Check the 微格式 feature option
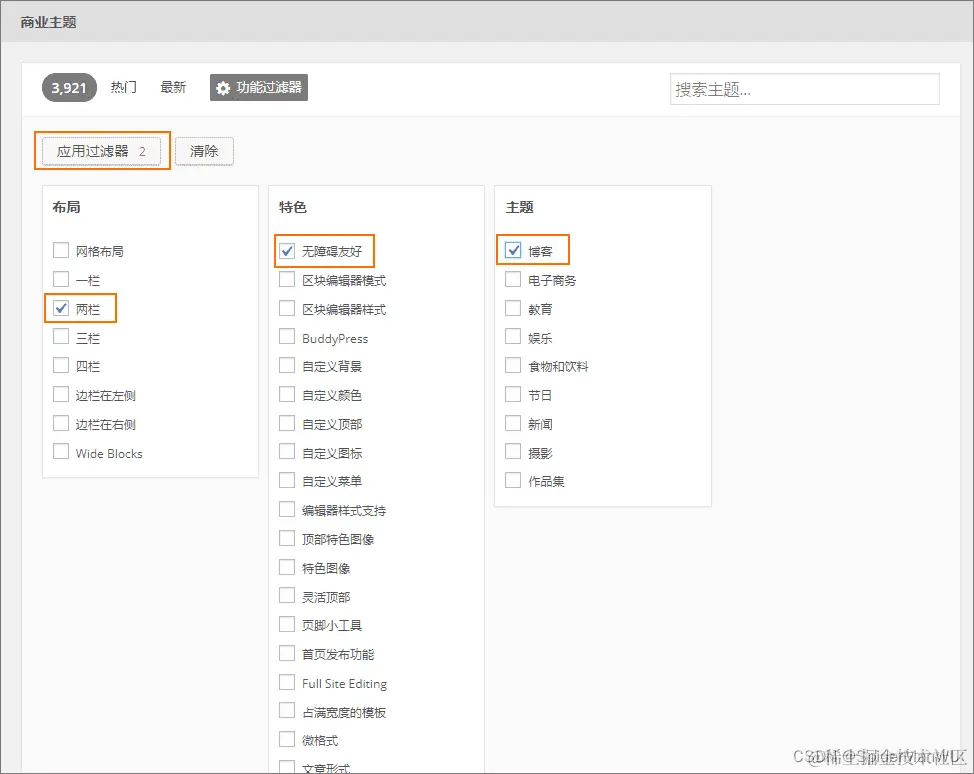974x774 pixels. (287, 741)
